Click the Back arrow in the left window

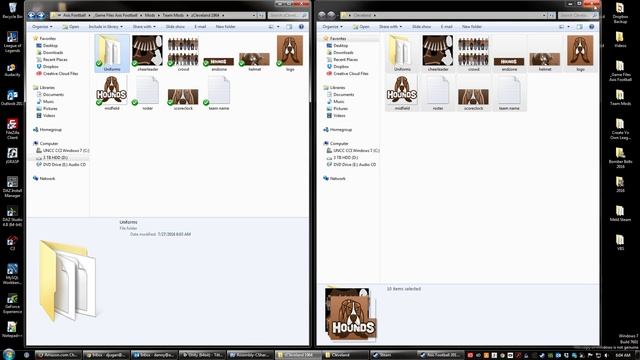[x=31, y=15]
